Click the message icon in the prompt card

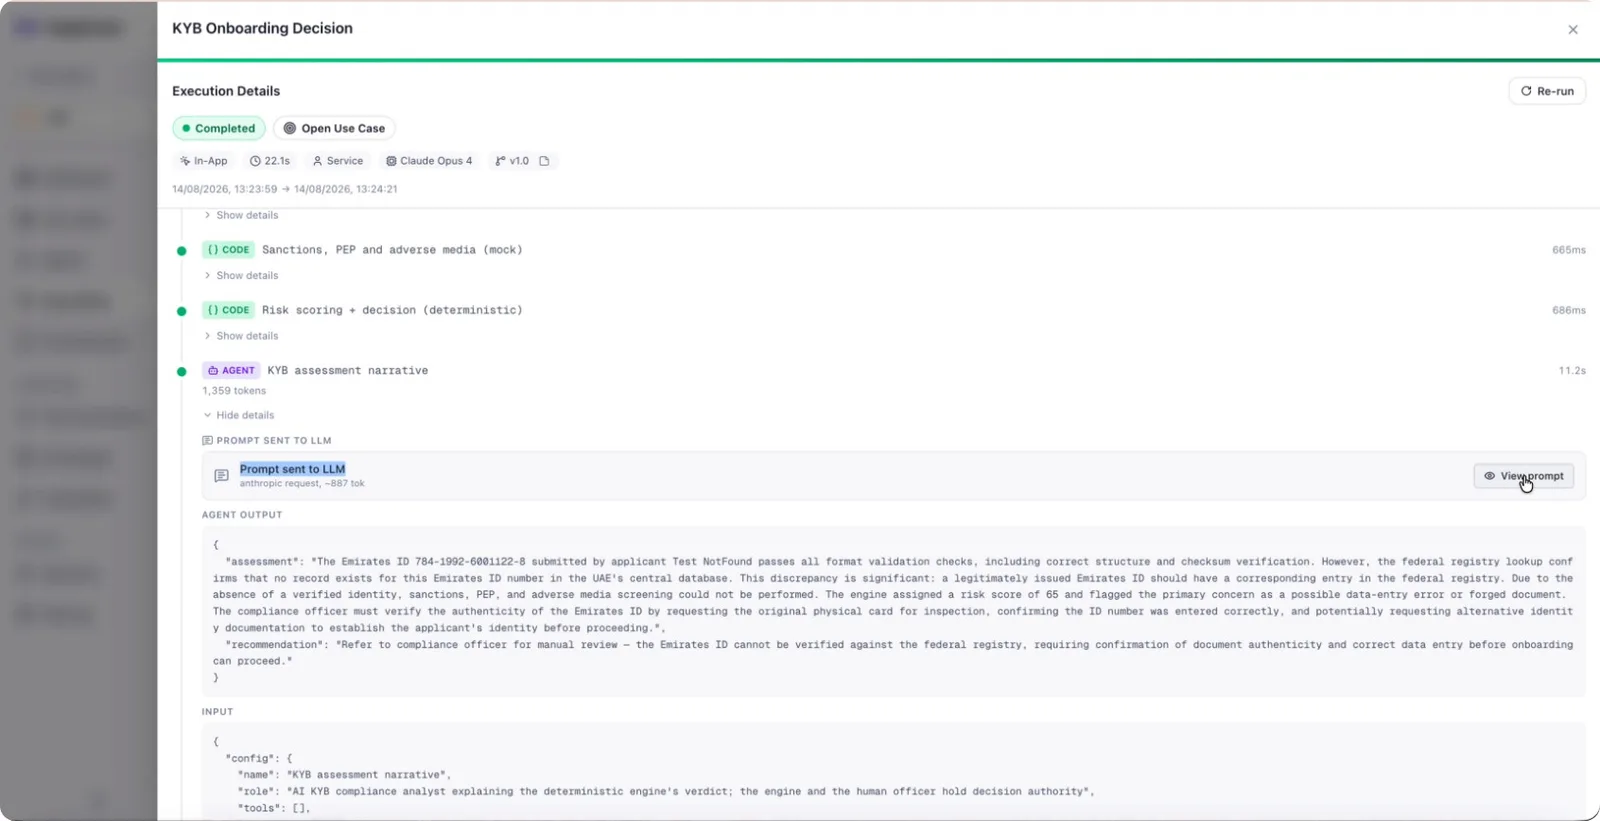pyautogui.click(x=221, y=476)
